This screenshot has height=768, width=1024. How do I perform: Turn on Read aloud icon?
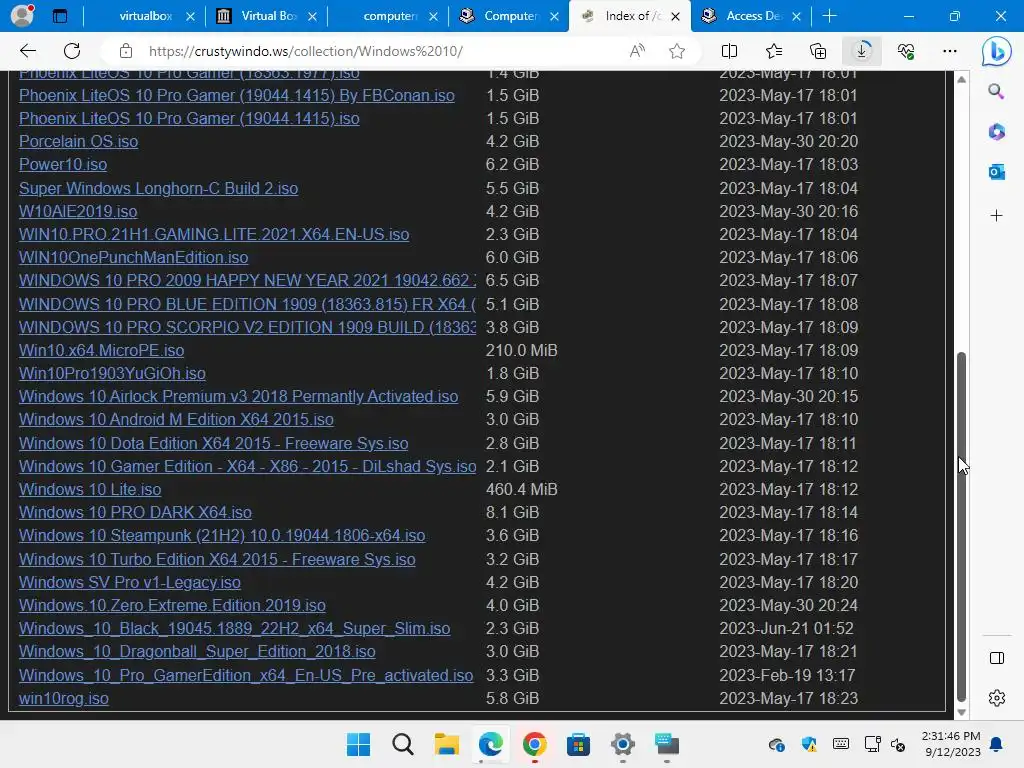tap(637, 51)
